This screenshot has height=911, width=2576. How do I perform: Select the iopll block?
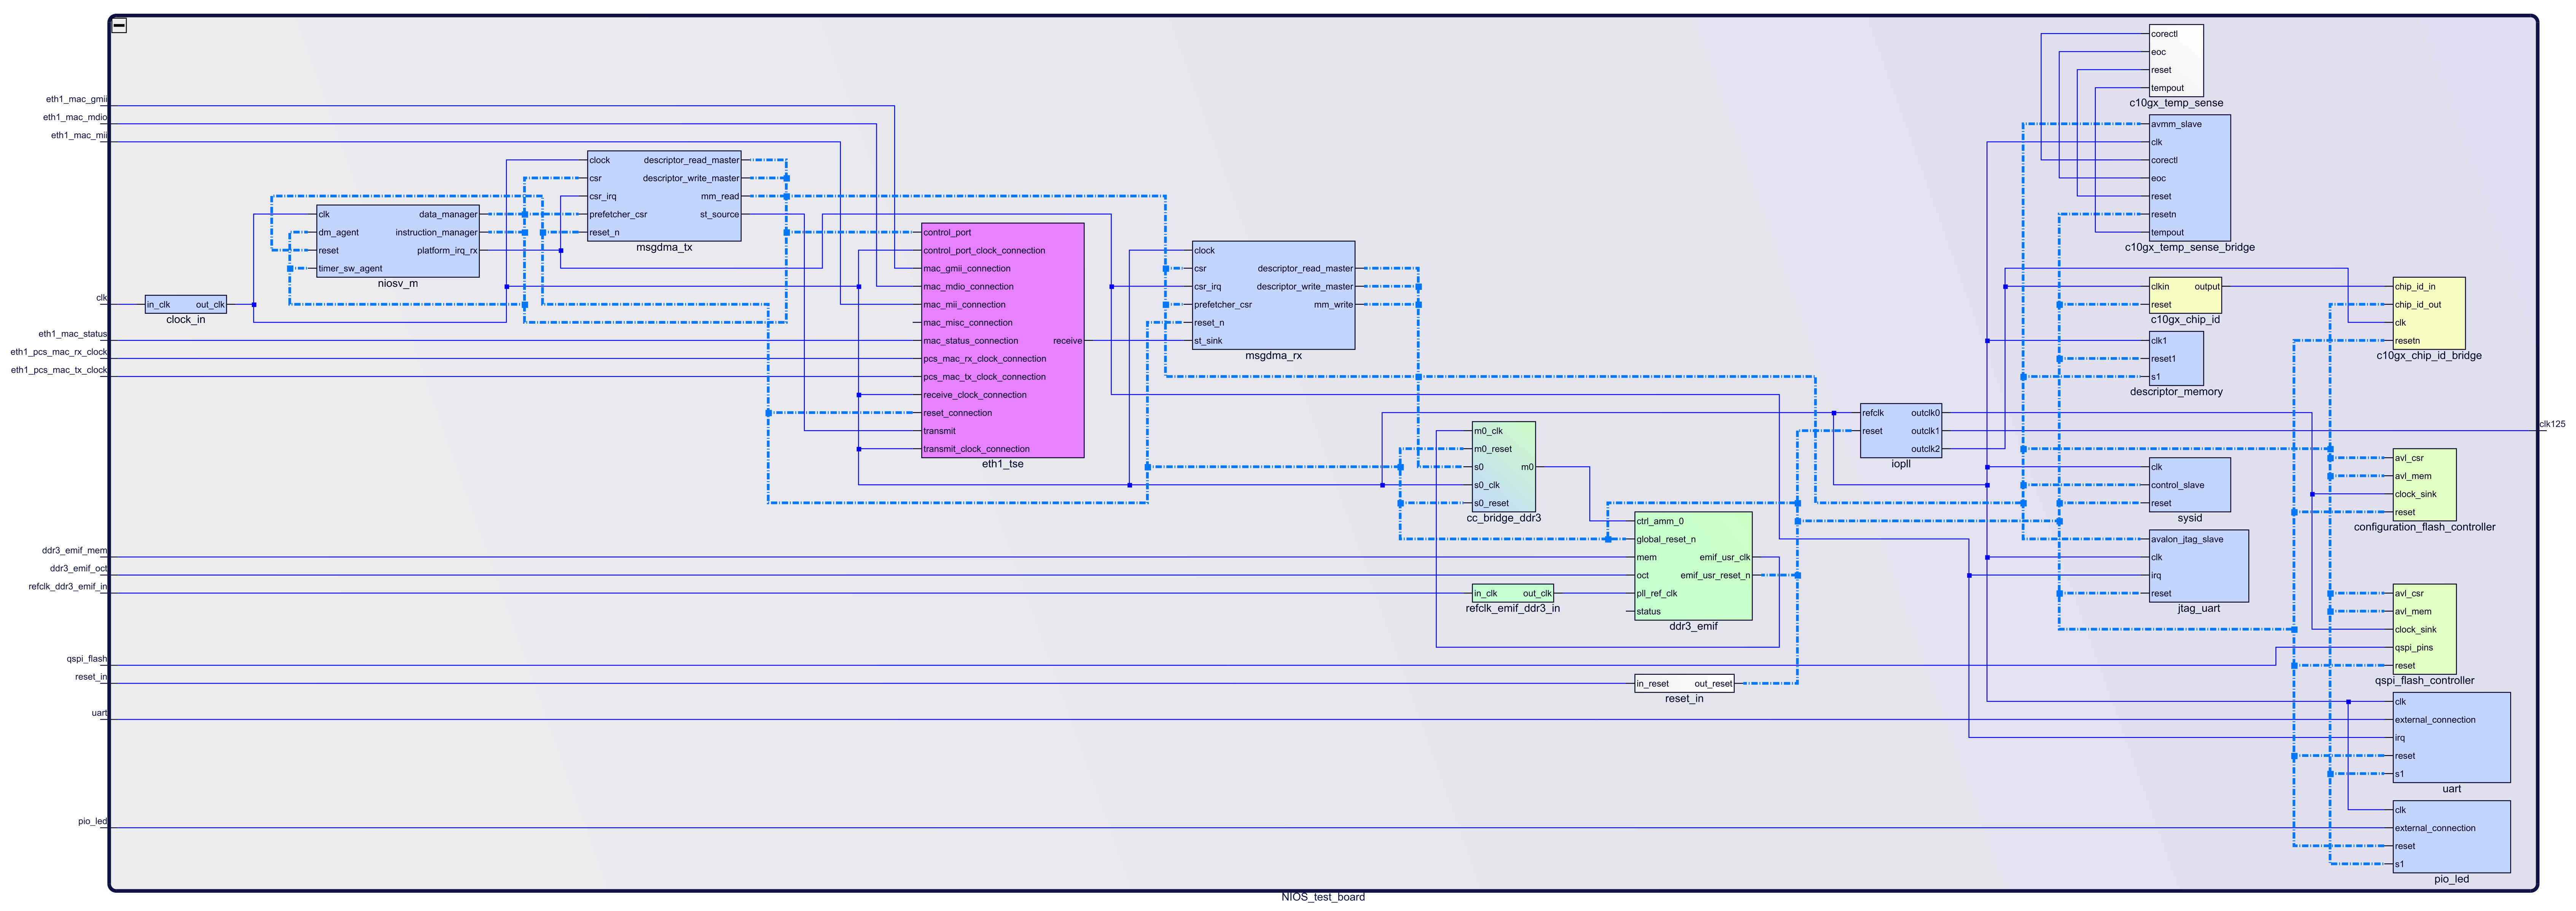pyautogui.click(x=1901, y=431)
